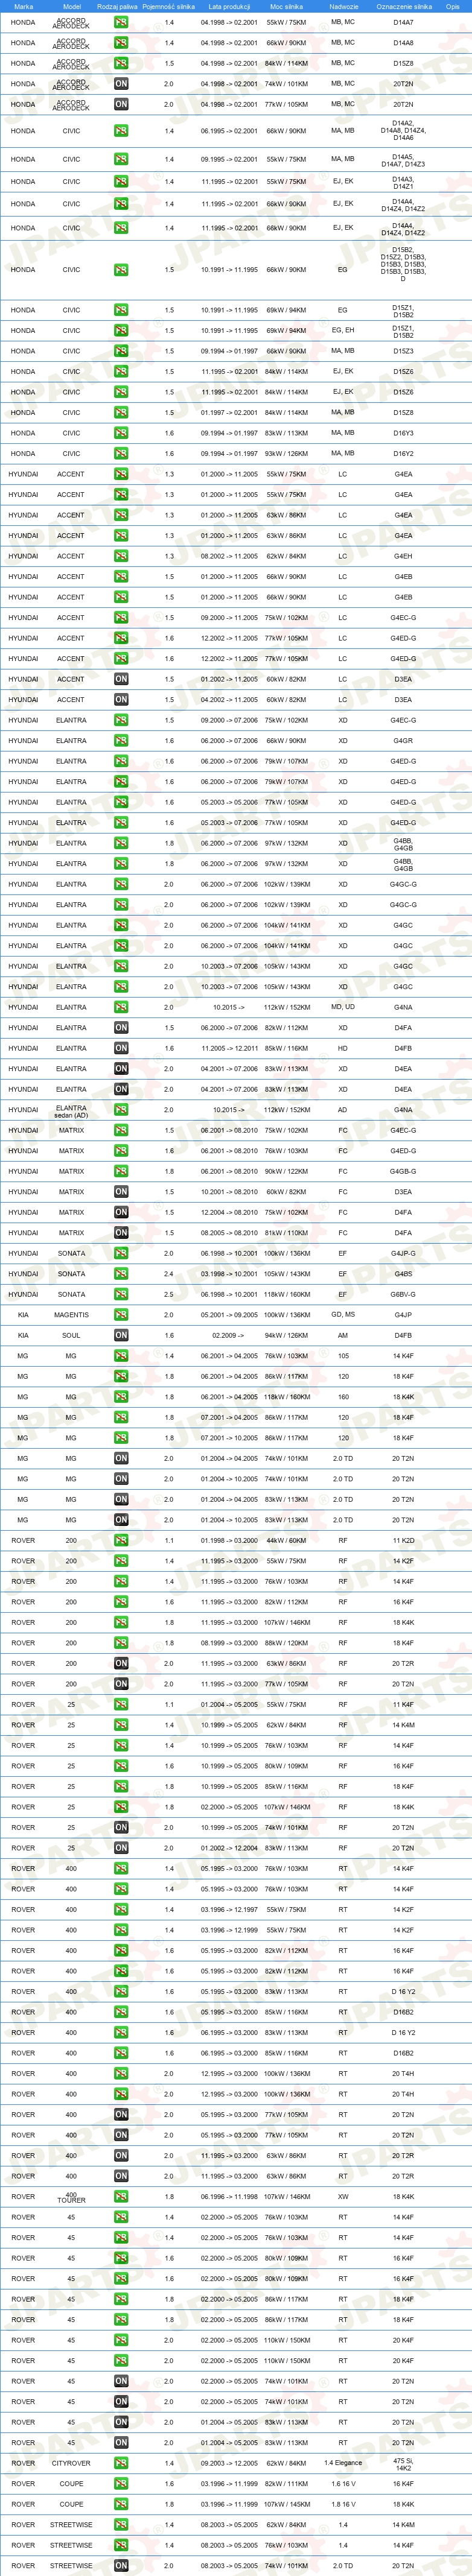Click petrol icon in Sonata G4JP-G row

coord(121,1253)
